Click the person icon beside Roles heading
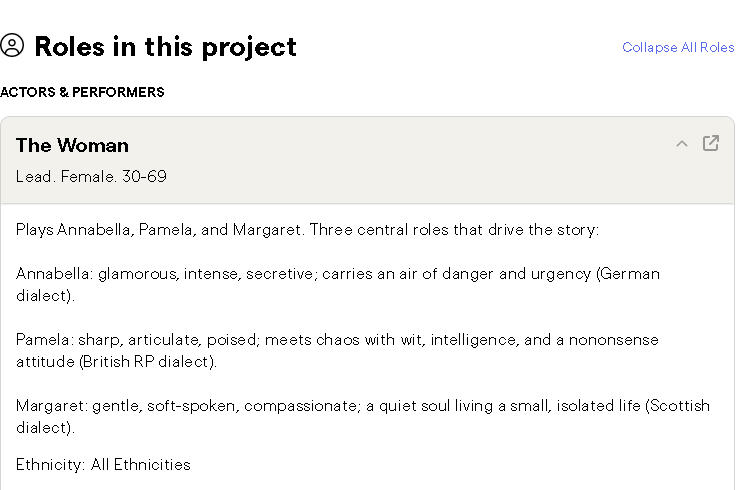736x490 pixels. click(12, 46)
